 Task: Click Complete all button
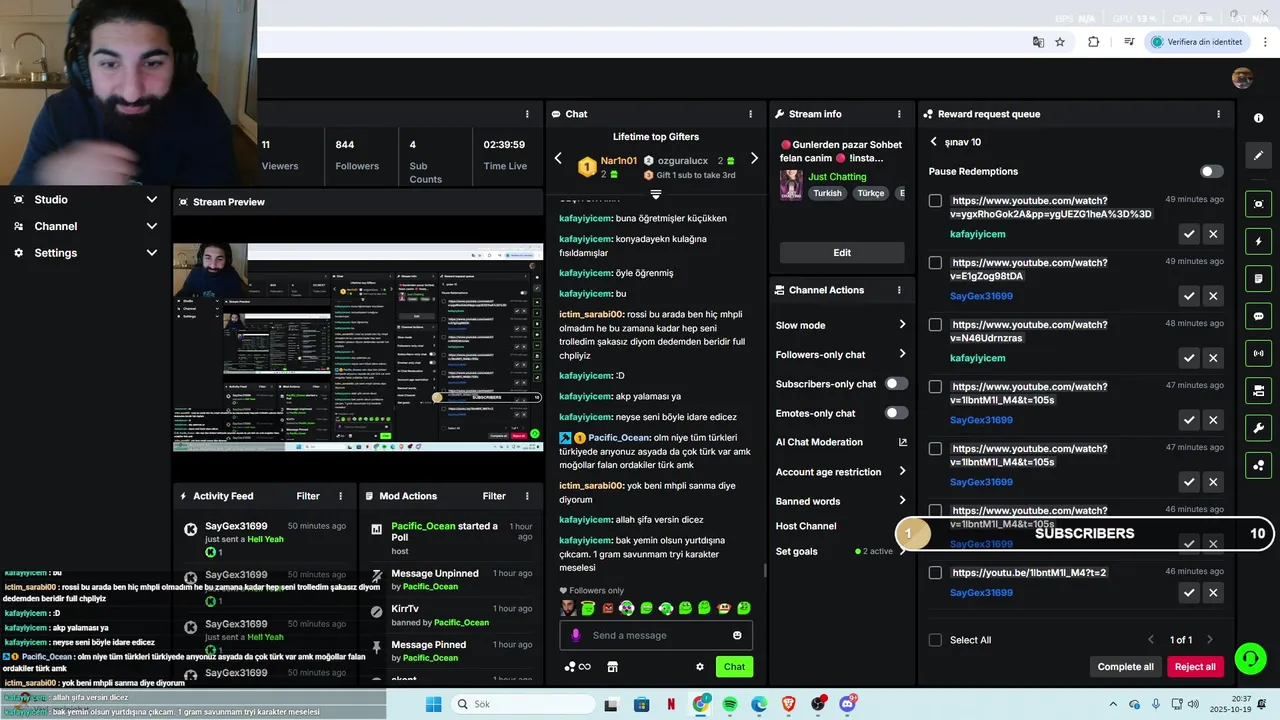point(1125,667)
